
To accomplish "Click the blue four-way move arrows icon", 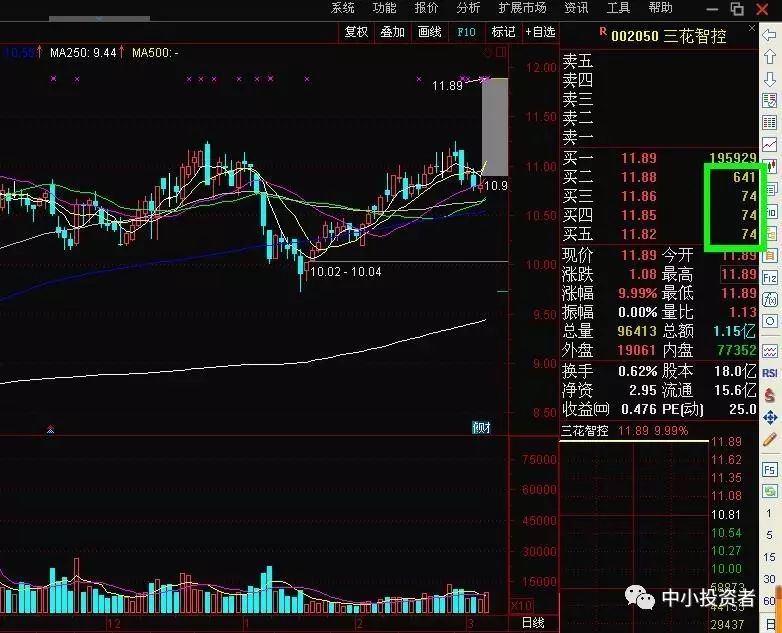I will [x=770, y=417].
